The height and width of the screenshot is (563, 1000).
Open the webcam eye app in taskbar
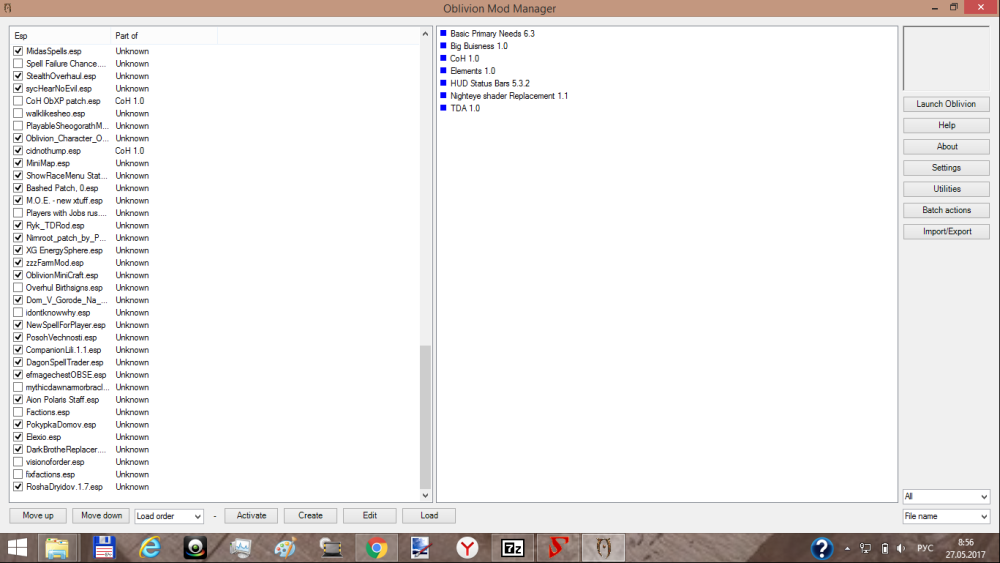(195, 548)
